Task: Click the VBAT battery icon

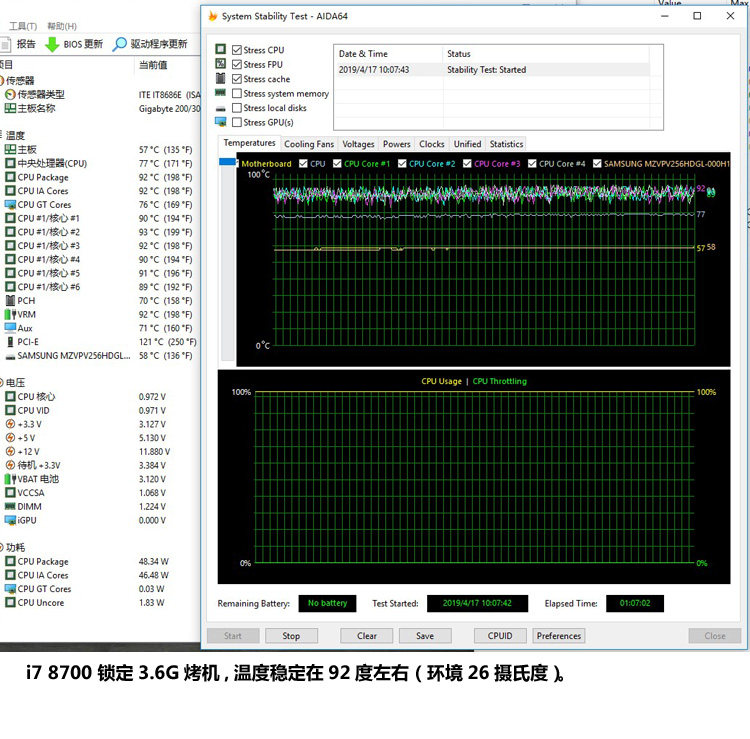Action: point(10,479)
